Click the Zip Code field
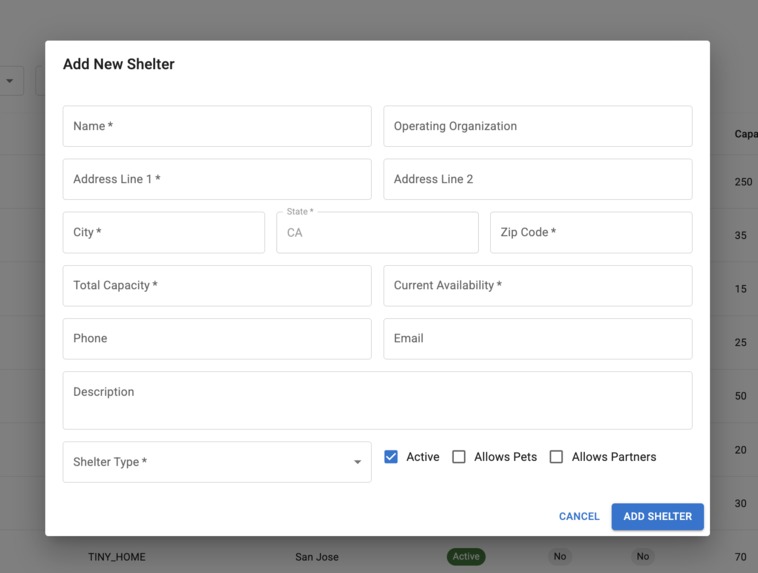Image resolution: width=758 pixels, height=573 pixels. [x=591, y=233]
